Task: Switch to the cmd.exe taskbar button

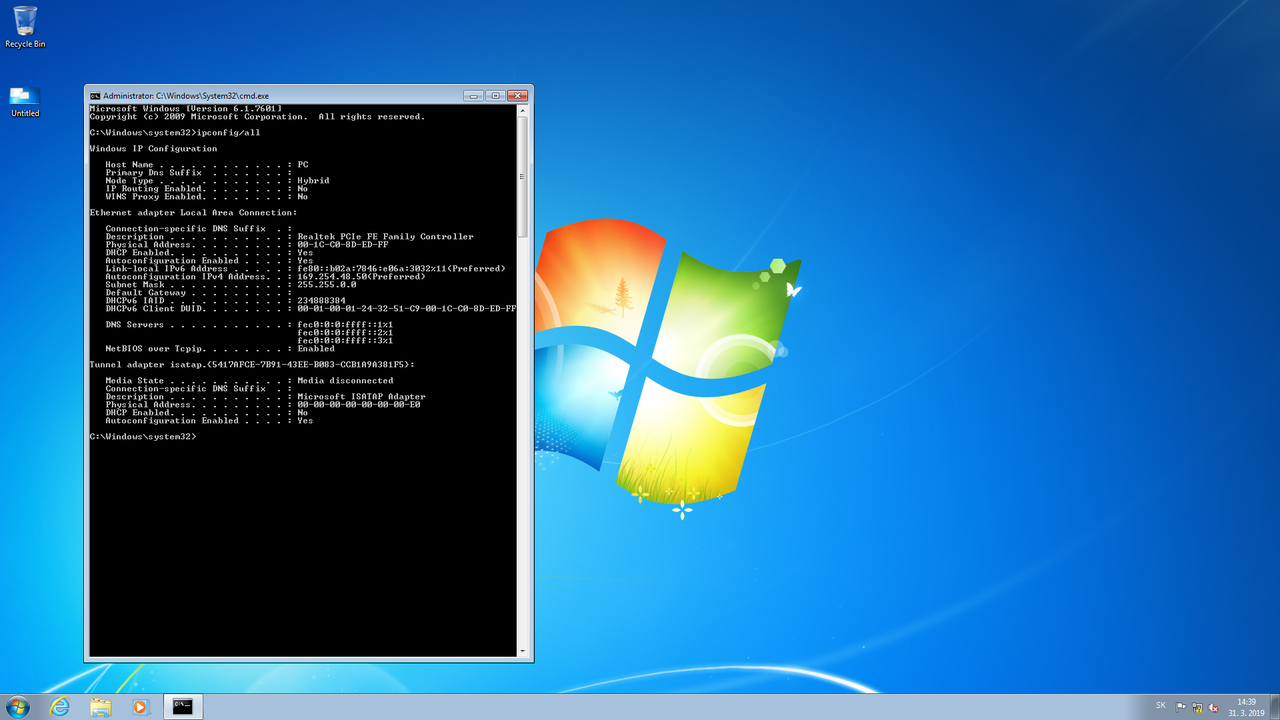Action: [x=183, y=706]
